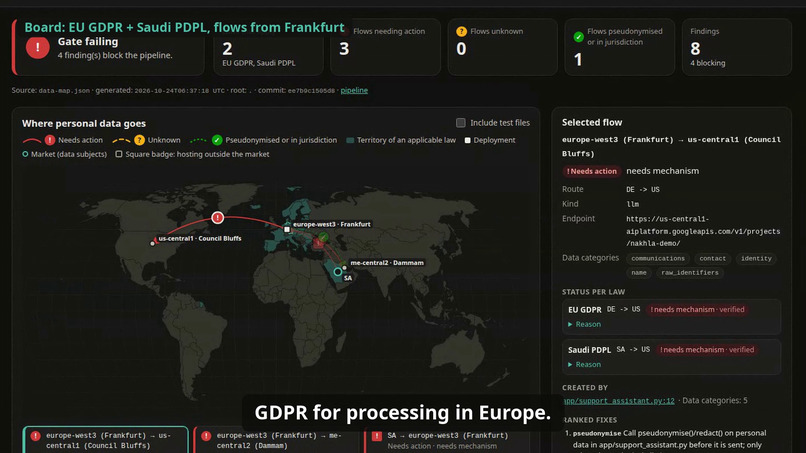Click the Market data subjects circle icon
The image size is (806, 453).
point(25,154)
